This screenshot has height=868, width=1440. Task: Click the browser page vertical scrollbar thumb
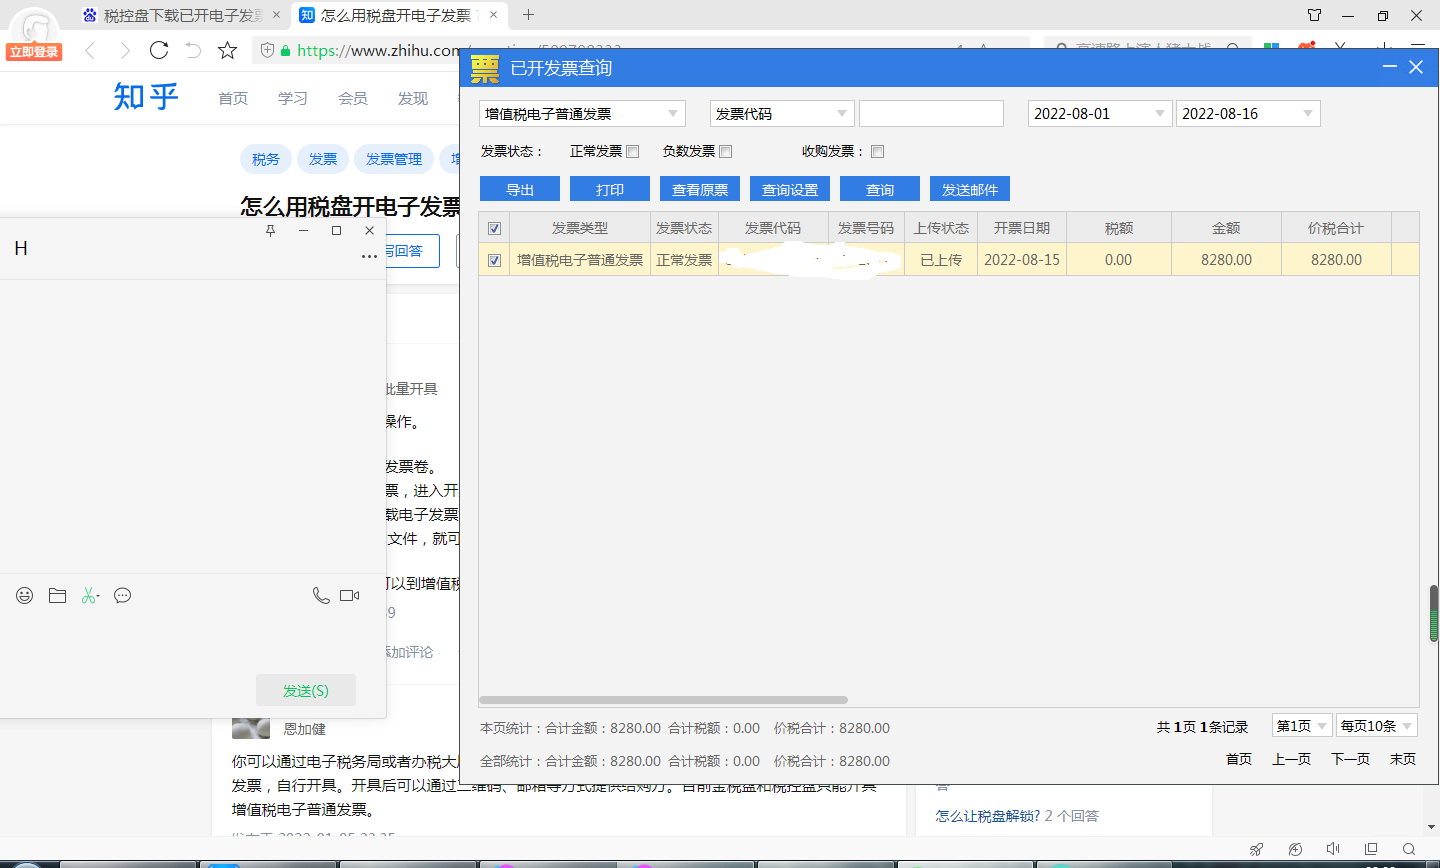pos(1434,613)
